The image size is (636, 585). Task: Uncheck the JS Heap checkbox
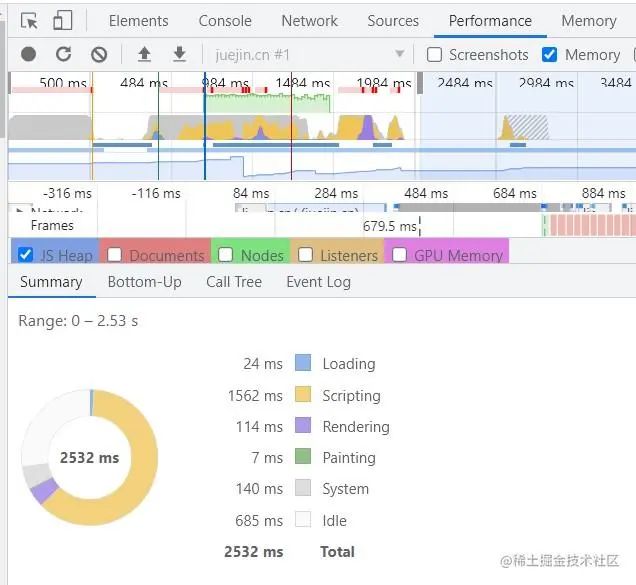[26, 255]
